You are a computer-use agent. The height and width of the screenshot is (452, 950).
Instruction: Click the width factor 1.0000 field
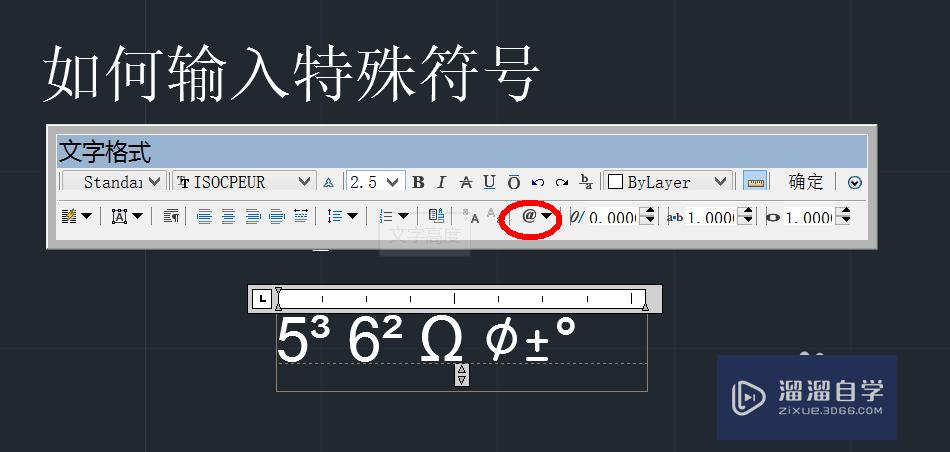tap(808, 216)
